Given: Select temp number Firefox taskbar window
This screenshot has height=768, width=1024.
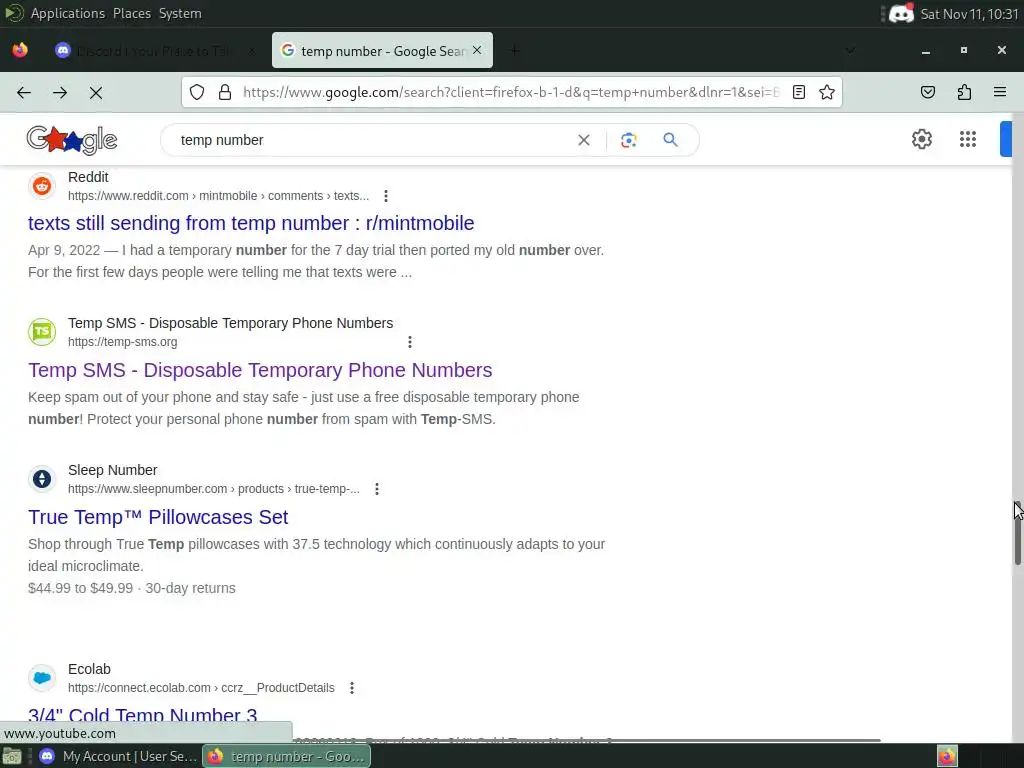Looking at the screenshot, I should [x=287, y=756].
